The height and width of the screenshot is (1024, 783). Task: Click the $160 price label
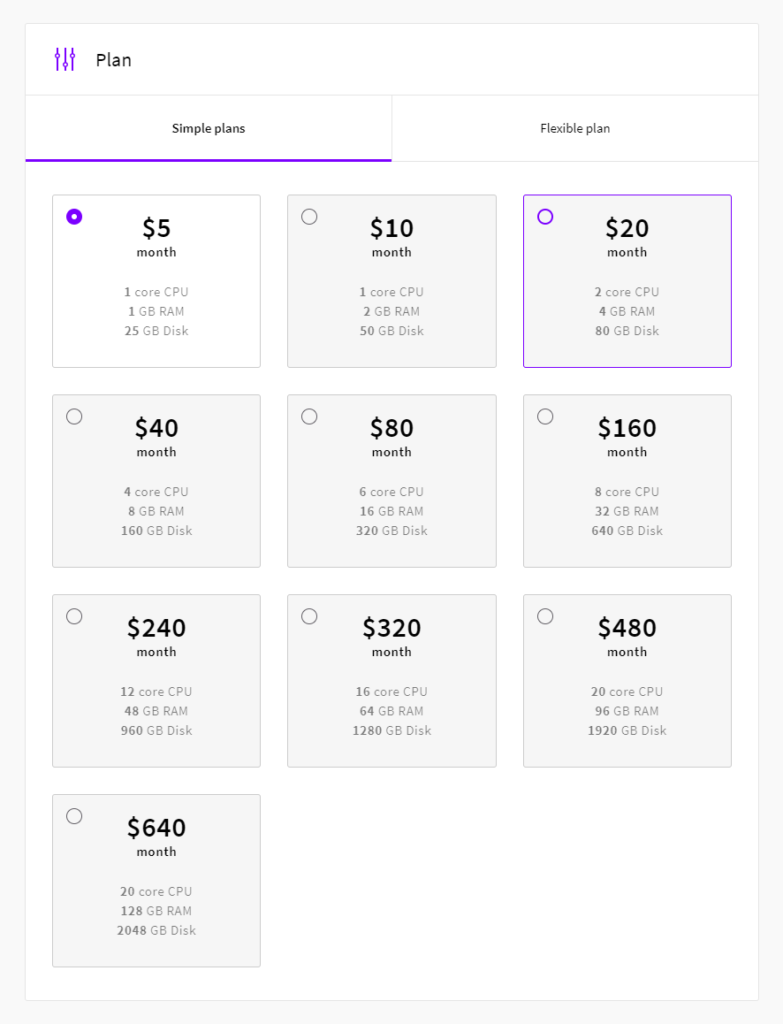click(x=627, y=428)
